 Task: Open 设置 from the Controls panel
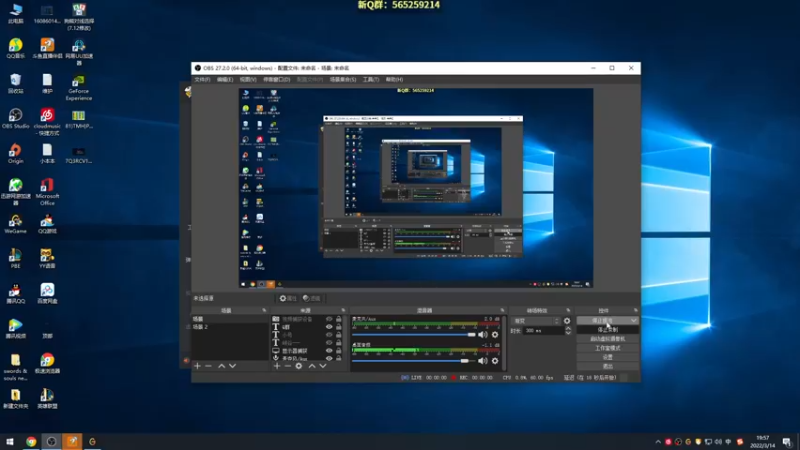608,357
